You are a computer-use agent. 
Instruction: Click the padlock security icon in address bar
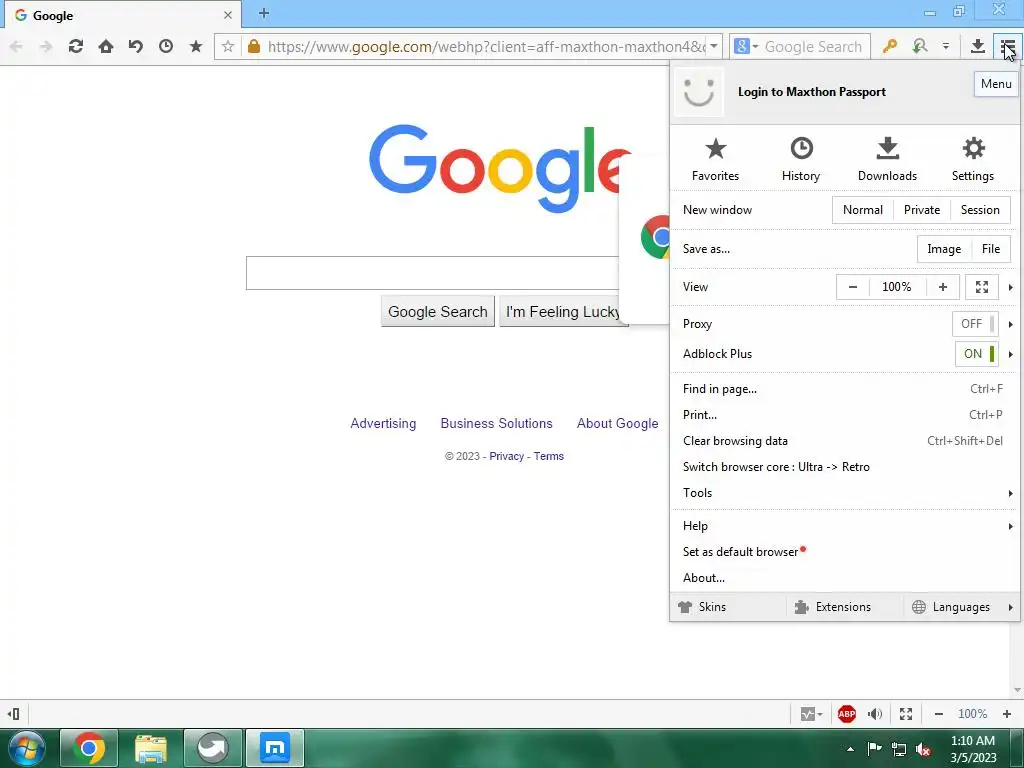pos(254,46)
